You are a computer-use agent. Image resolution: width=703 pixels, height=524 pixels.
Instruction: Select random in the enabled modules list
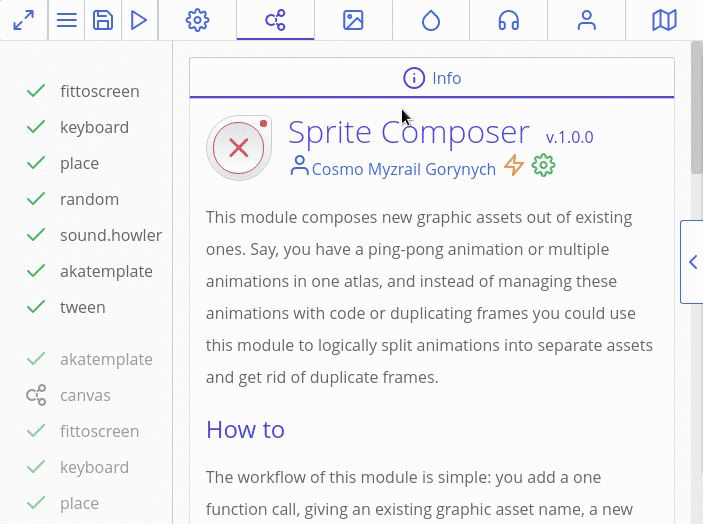pos(90,199)
